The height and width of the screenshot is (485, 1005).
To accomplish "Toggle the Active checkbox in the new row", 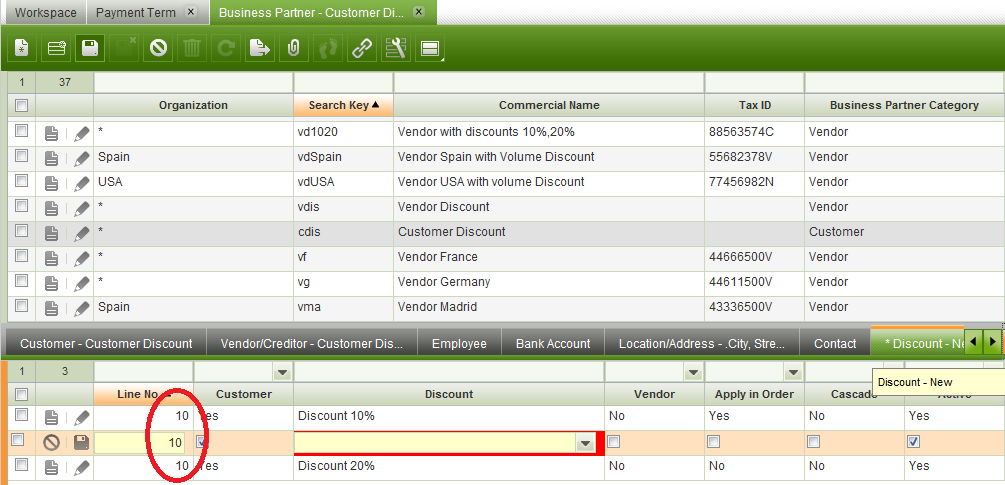I will click(x=913, y=442).
